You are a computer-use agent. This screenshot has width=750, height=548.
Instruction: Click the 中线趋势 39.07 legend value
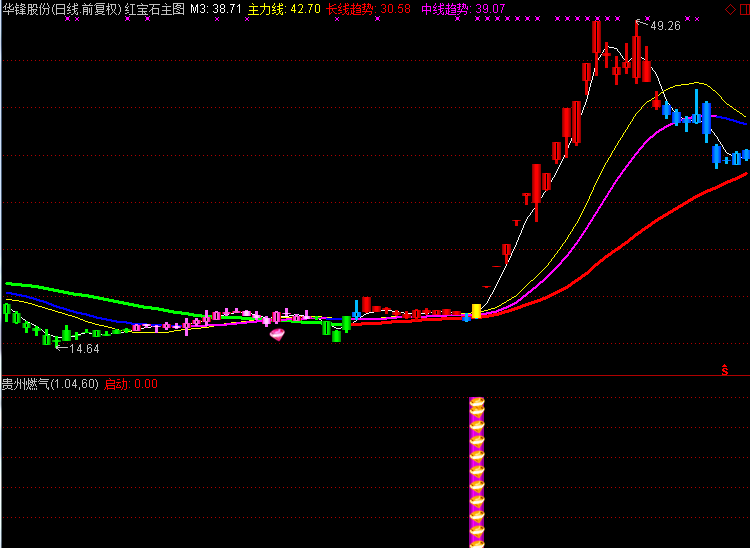[x=463, y=9]
